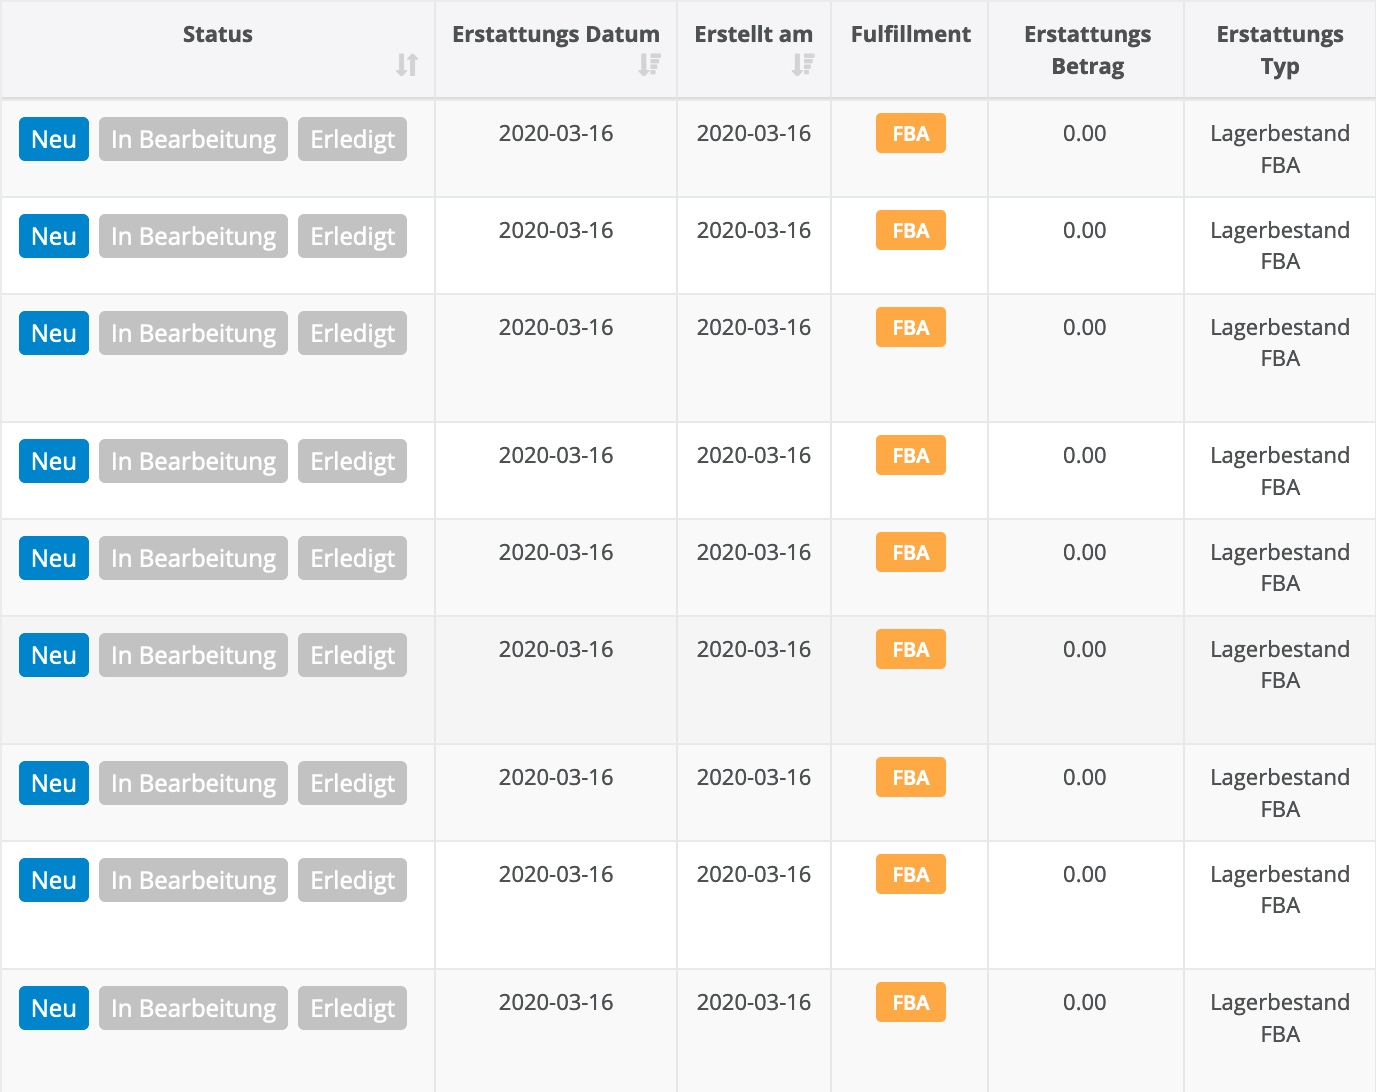Click the FBA badge in the last row

coord(909,1002)
